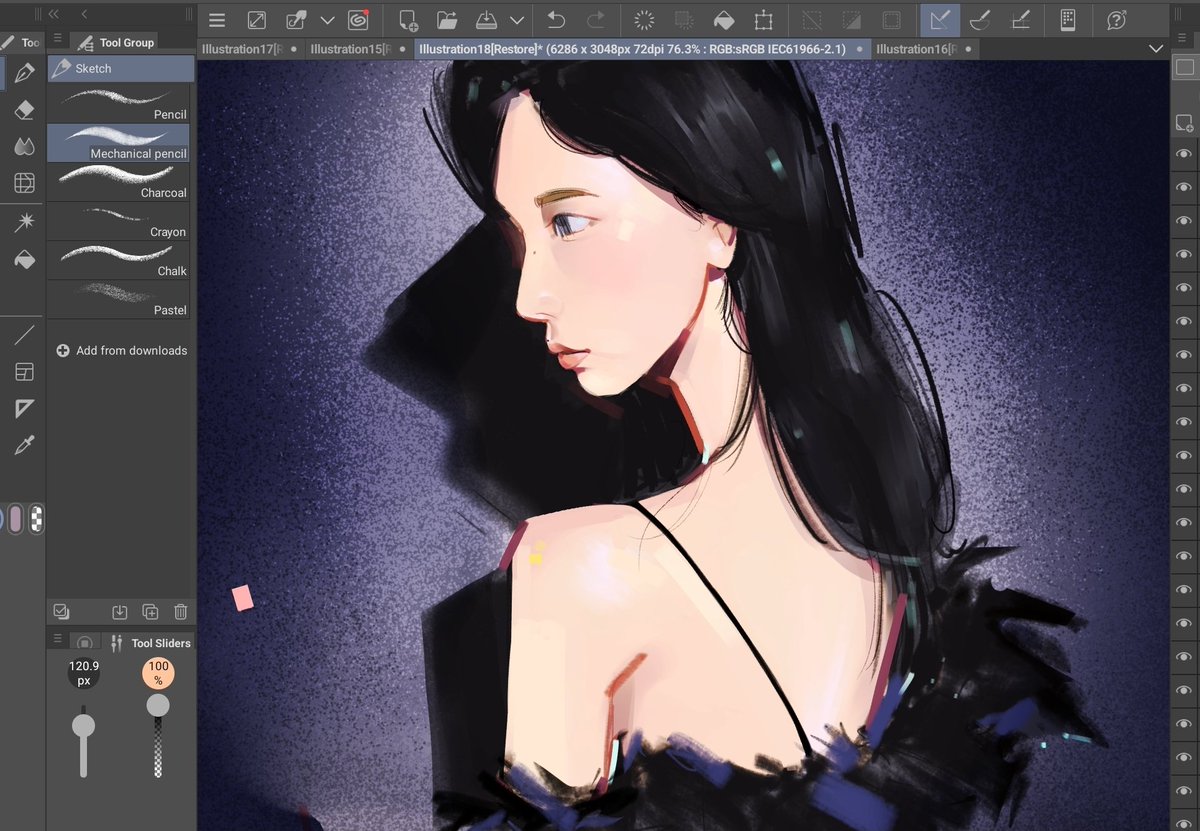Image resolution: width=1200 pixels, height=831 pixels.
Task: Toggle the topmost layer visibility eye
Action: 1184,154
